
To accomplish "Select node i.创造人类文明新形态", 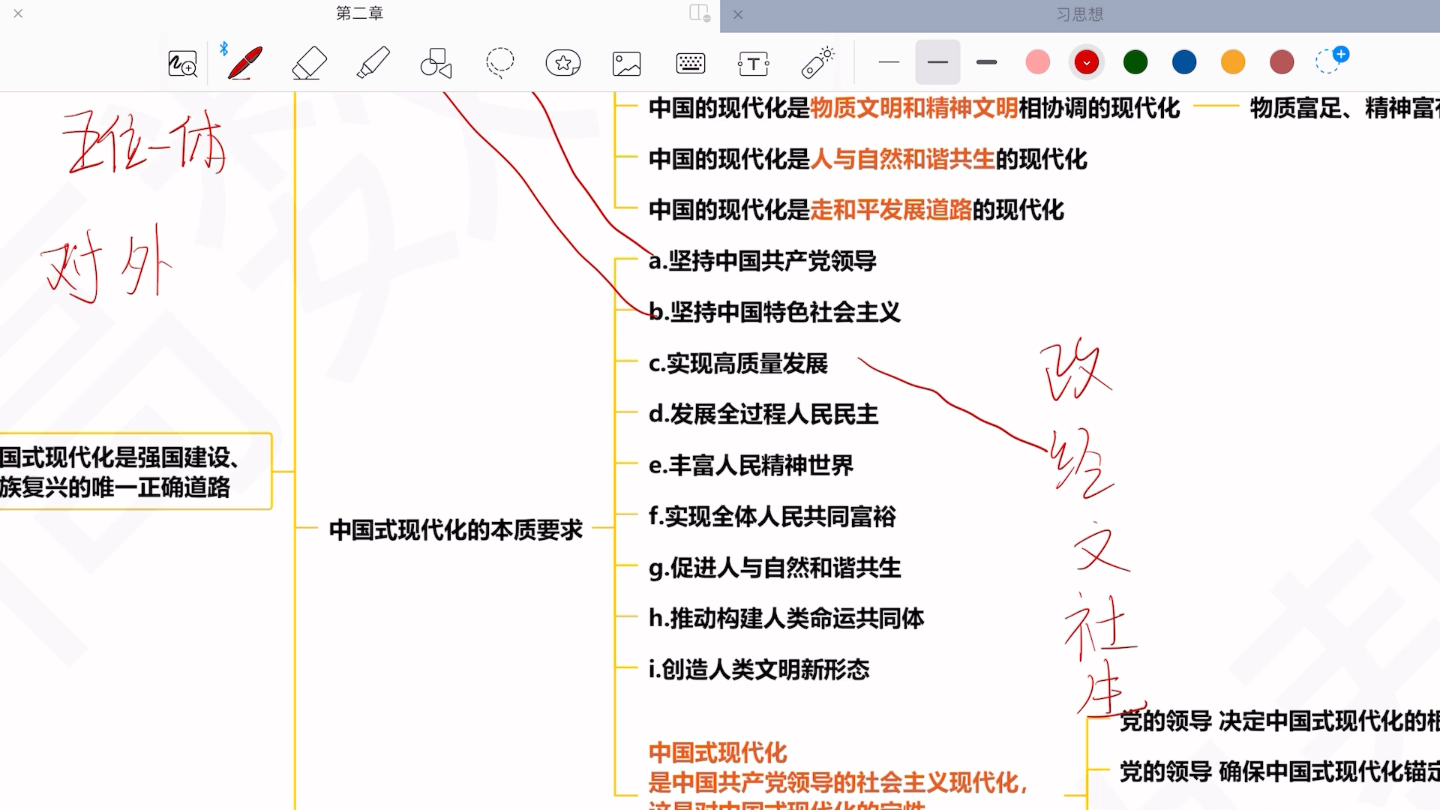I will [759, 670].
